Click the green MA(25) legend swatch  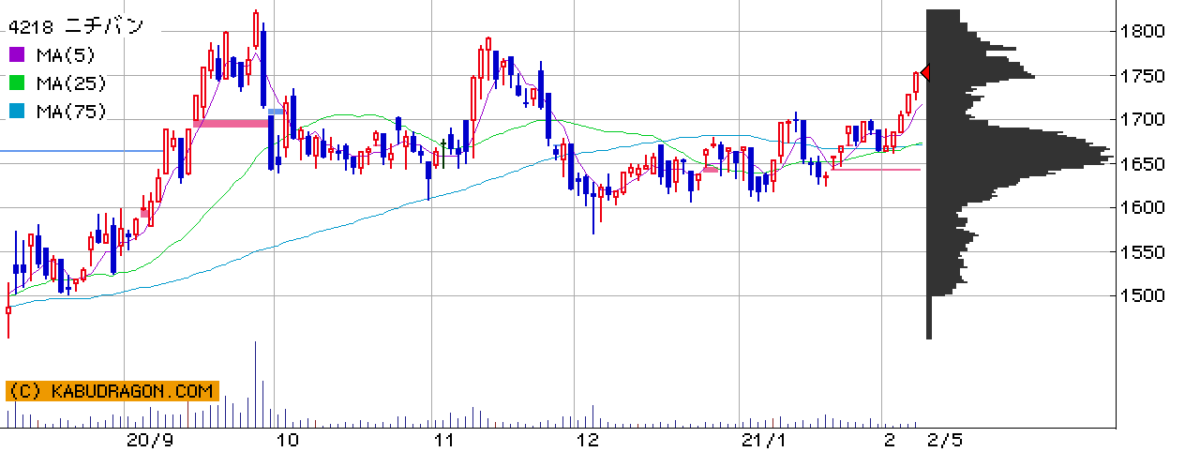pos(18,83)
